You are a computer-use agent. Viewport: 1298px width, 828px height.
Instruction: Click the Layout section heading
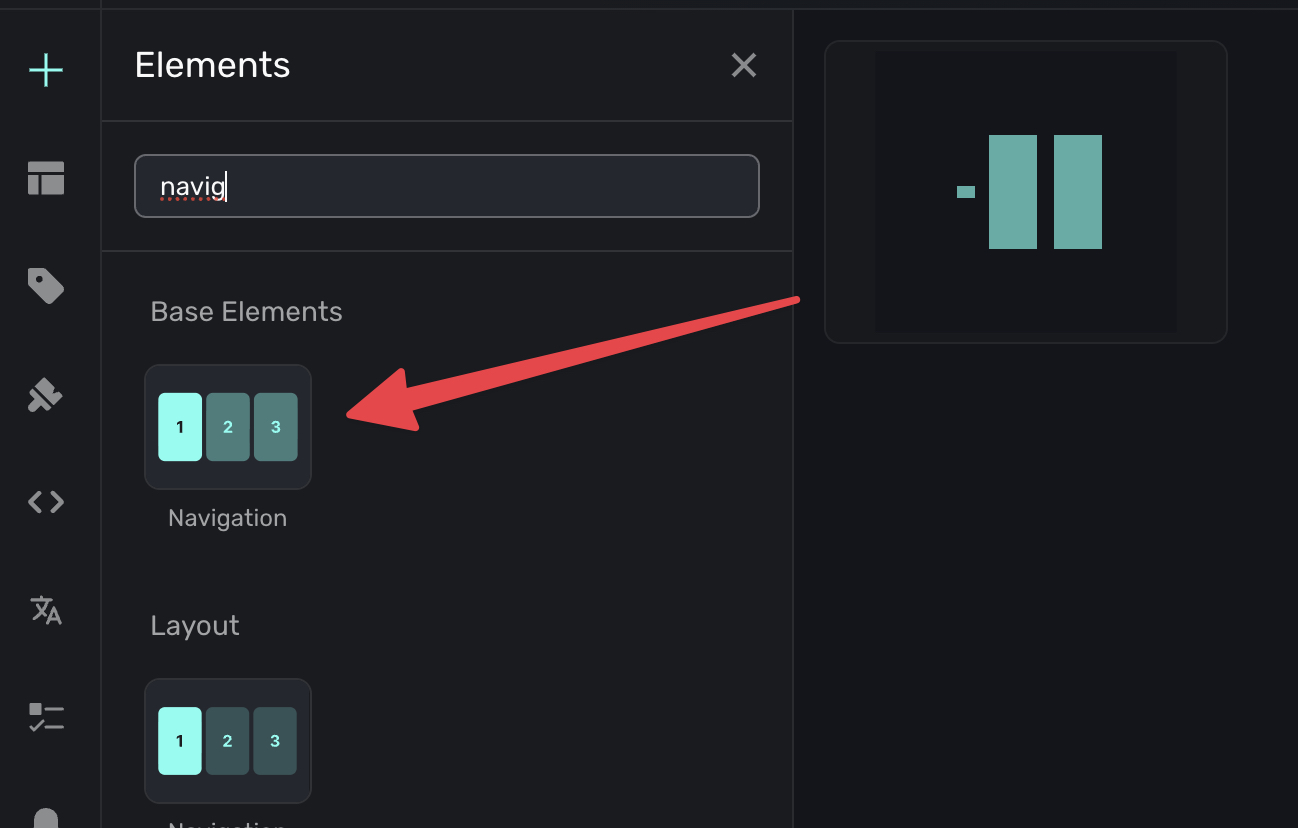195,626
